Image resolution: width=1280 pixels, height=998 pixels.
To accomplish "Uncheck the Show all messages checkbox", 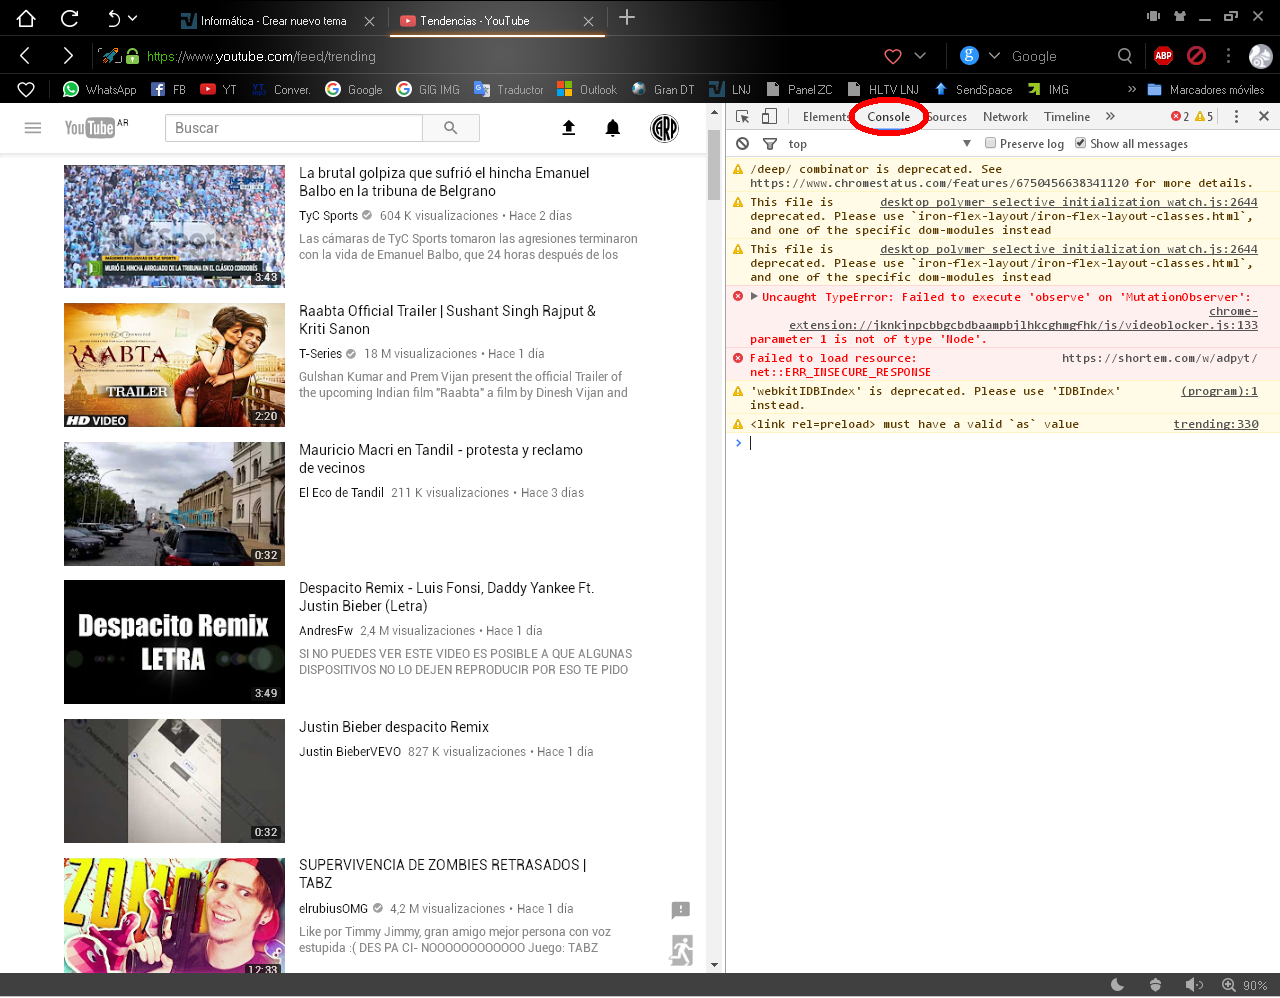I will point(1080,143).
